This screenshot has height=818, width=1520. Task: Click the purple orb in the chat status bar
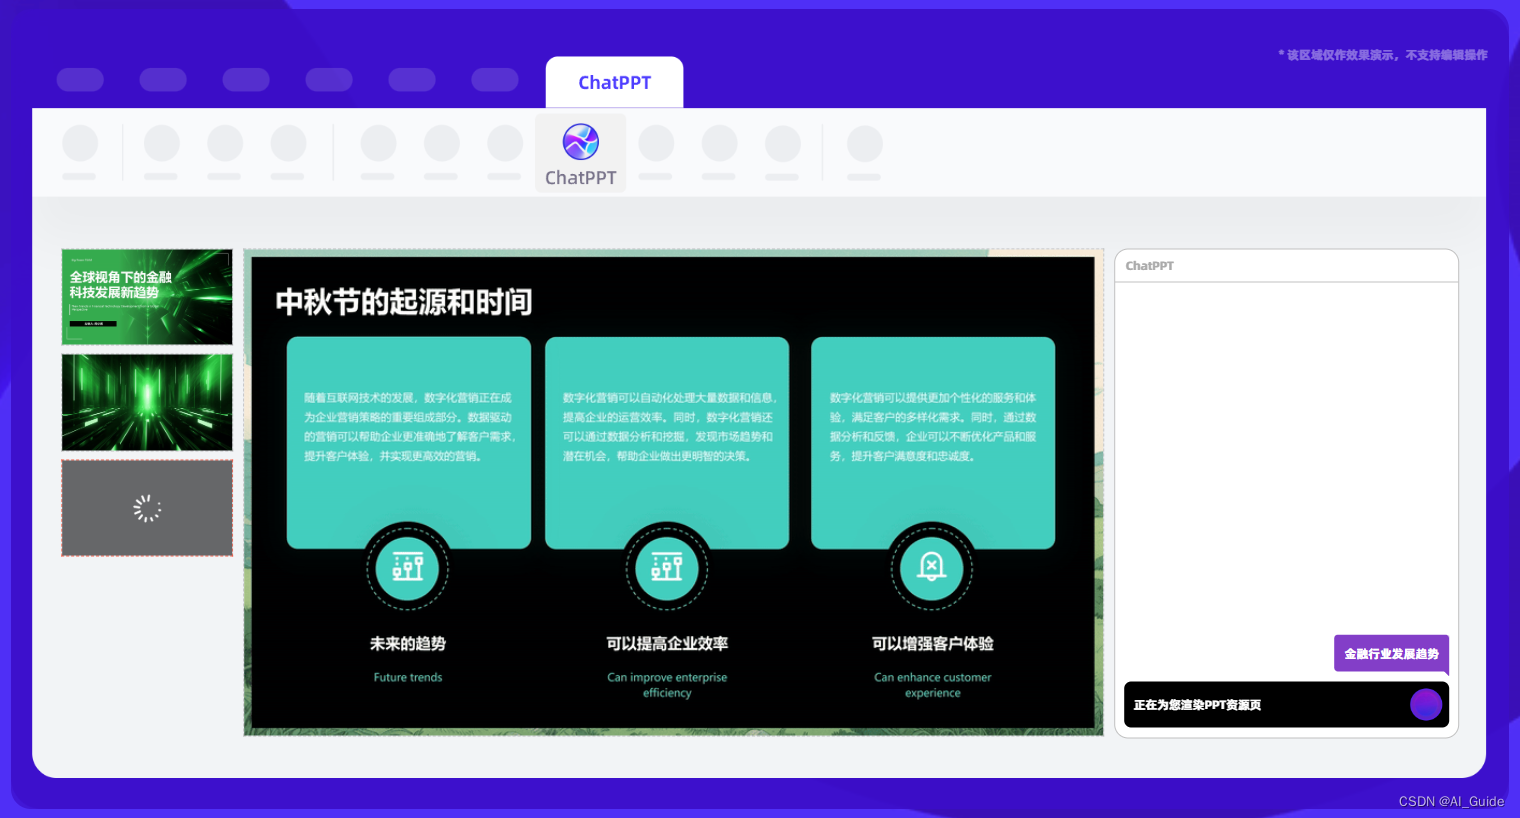(1426, 704)
